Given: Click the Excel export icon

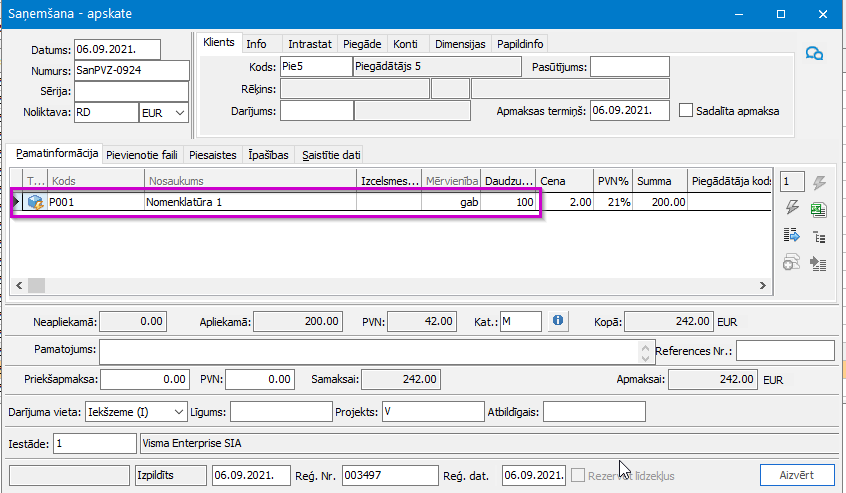Looking at the screenshot, I should [818, 209].
